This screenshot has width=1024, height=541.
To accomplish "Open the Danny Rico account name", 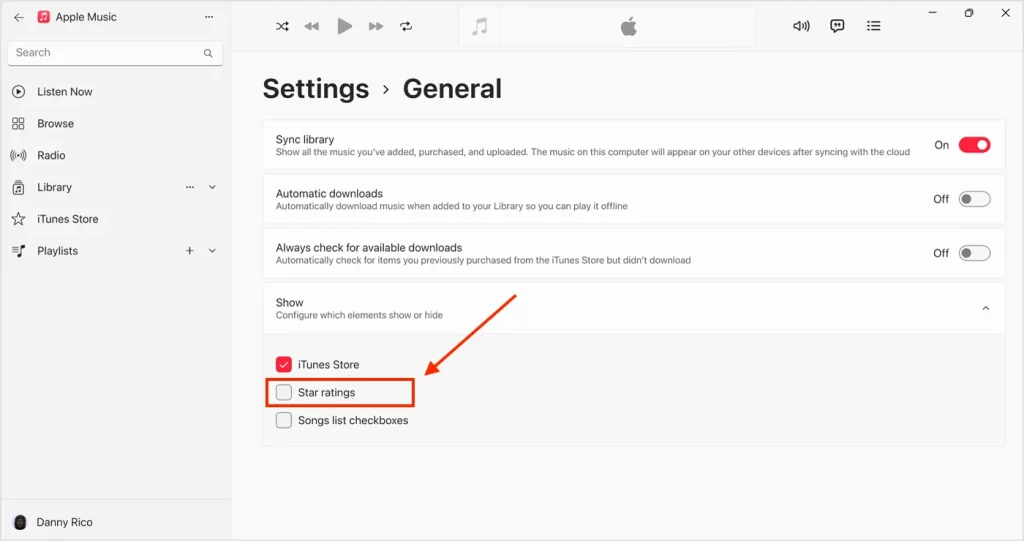I will click(x=65, y=522).
